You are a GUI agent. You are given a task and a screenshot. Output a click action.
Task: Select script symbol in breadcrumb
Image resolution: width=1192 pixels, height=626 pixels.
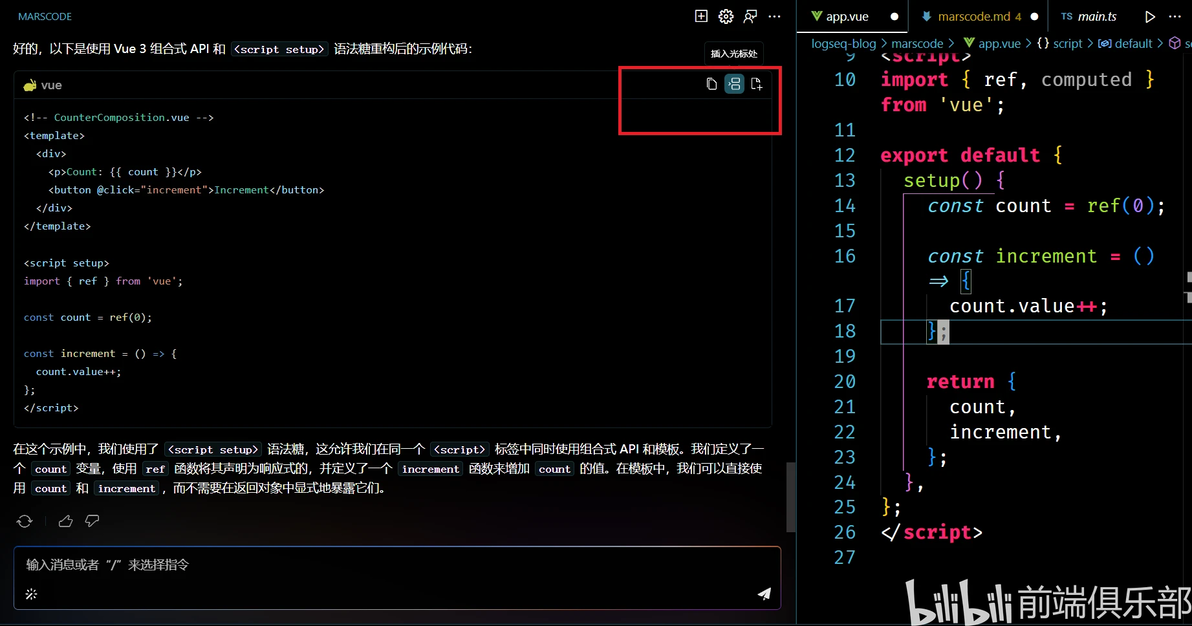click(x=1060, y=43)
